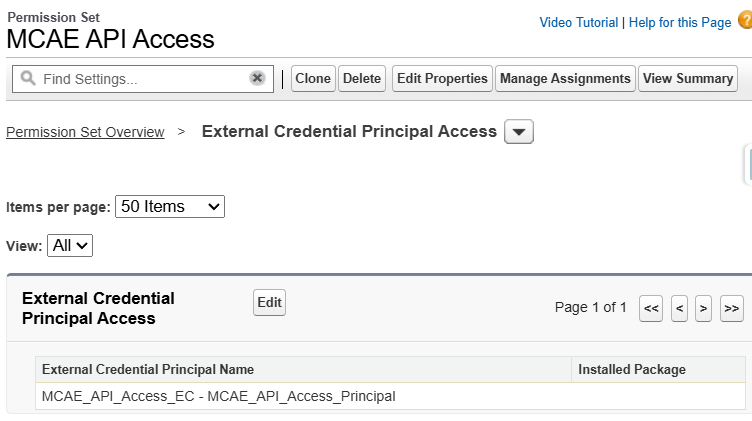
Task: Go to the previous page arrow
Action: (679, 308)
